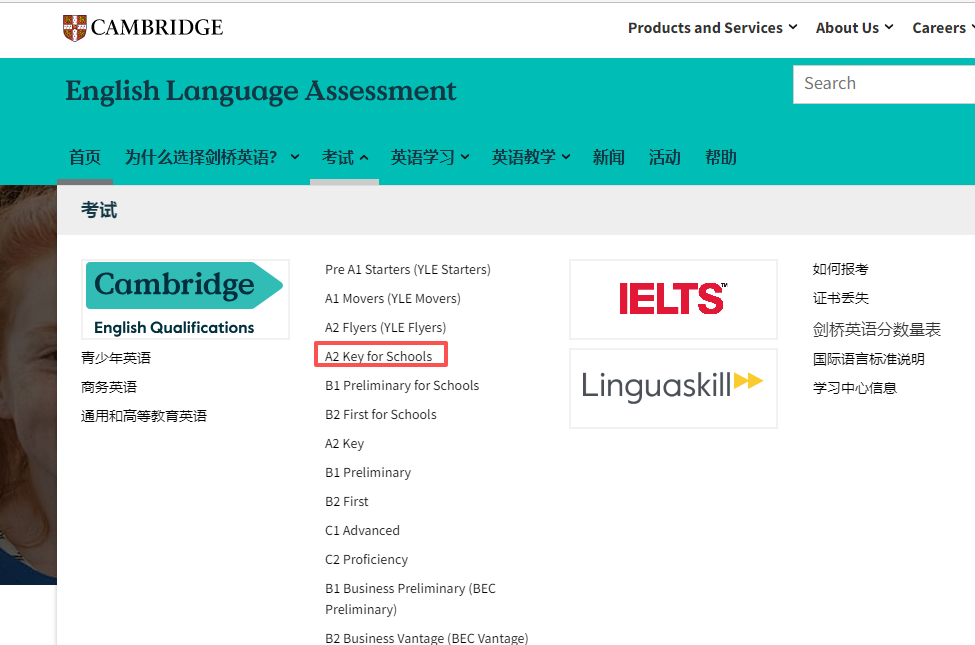975x645 pixels.
Task: Open the 英语教学 menu
Action: (x=531, y=157)
